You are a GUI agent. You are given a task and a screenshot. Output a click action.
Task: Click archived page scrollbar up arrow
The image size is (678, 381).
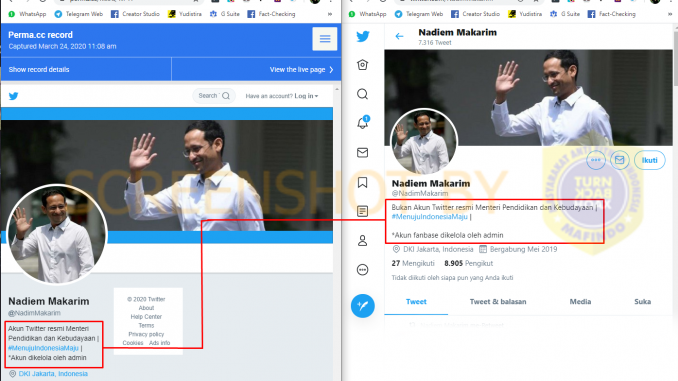click(337, 89)
